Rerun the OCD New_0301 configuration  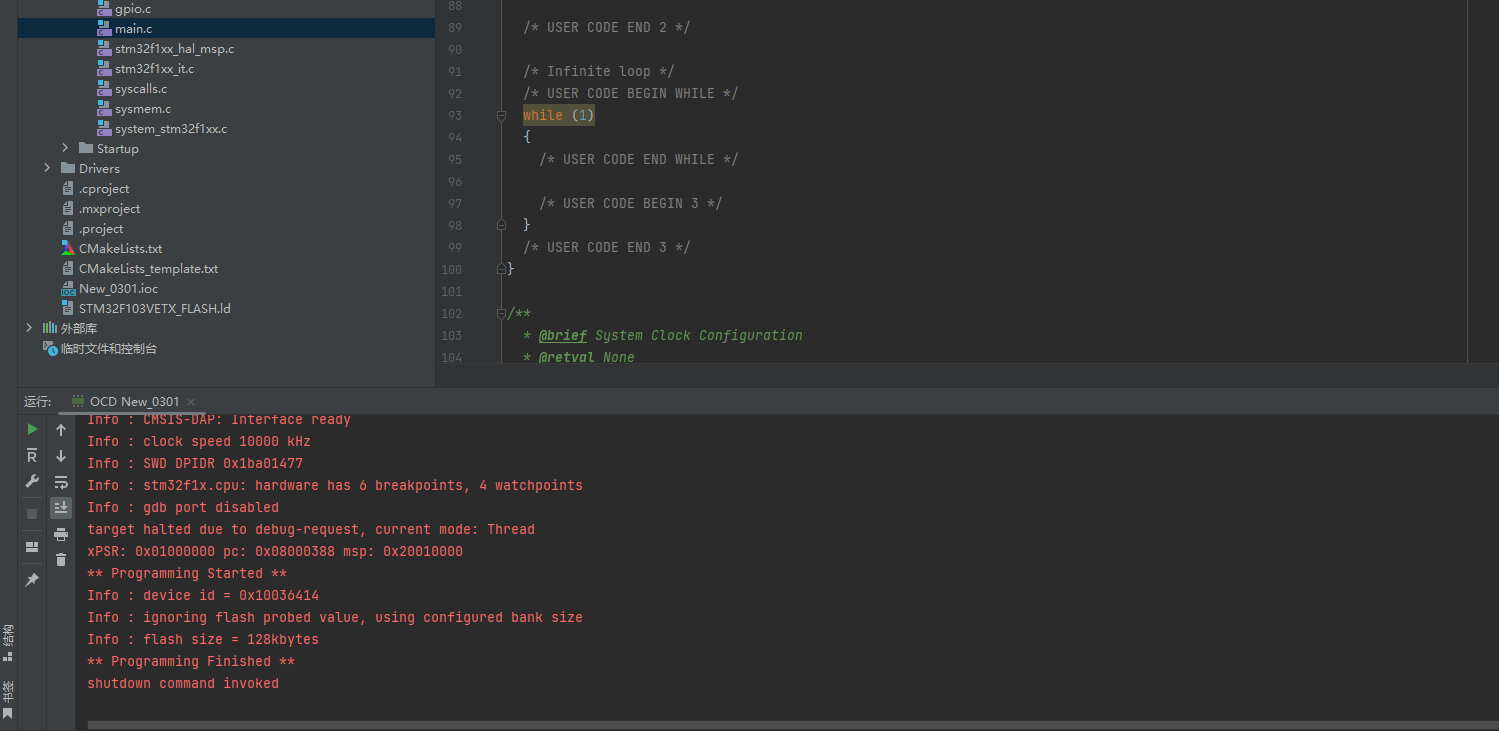(31, 428)
